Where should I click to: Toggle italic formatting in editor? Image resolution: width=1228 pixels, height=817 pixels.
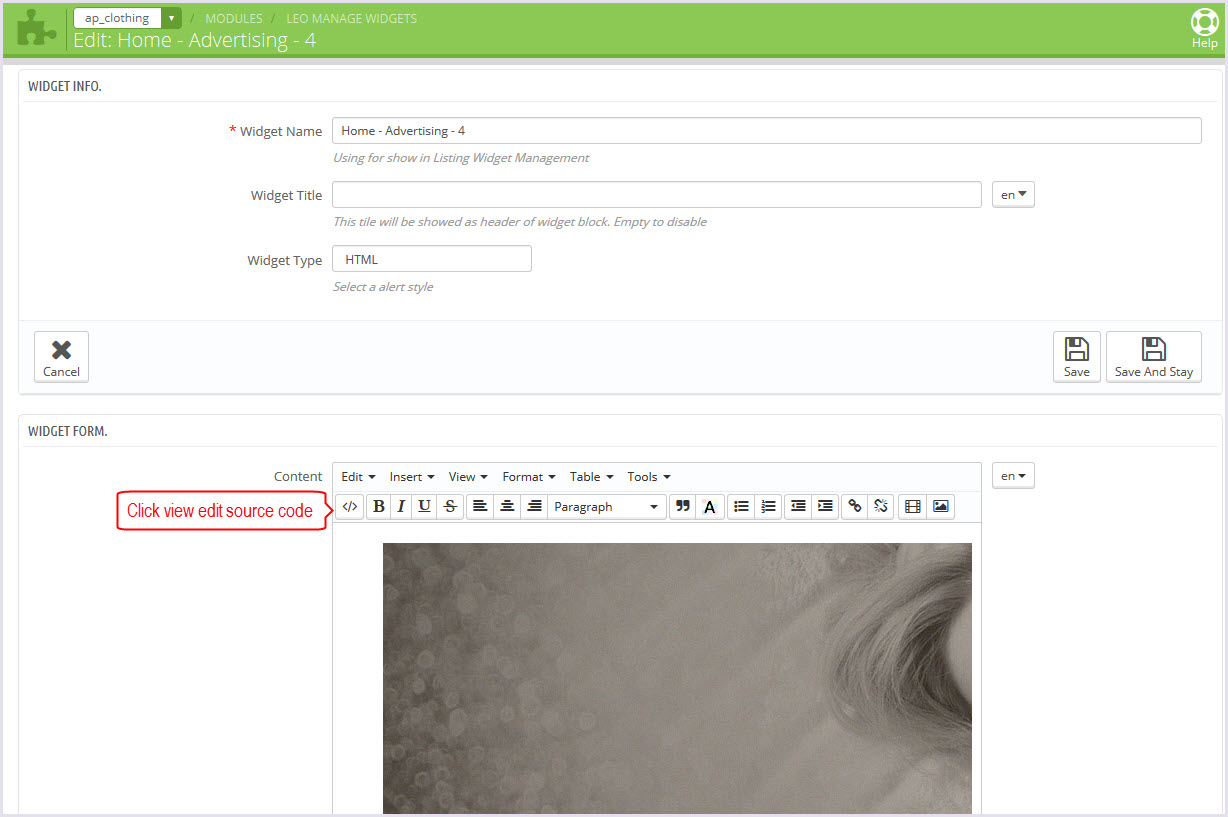pos(401,507)
